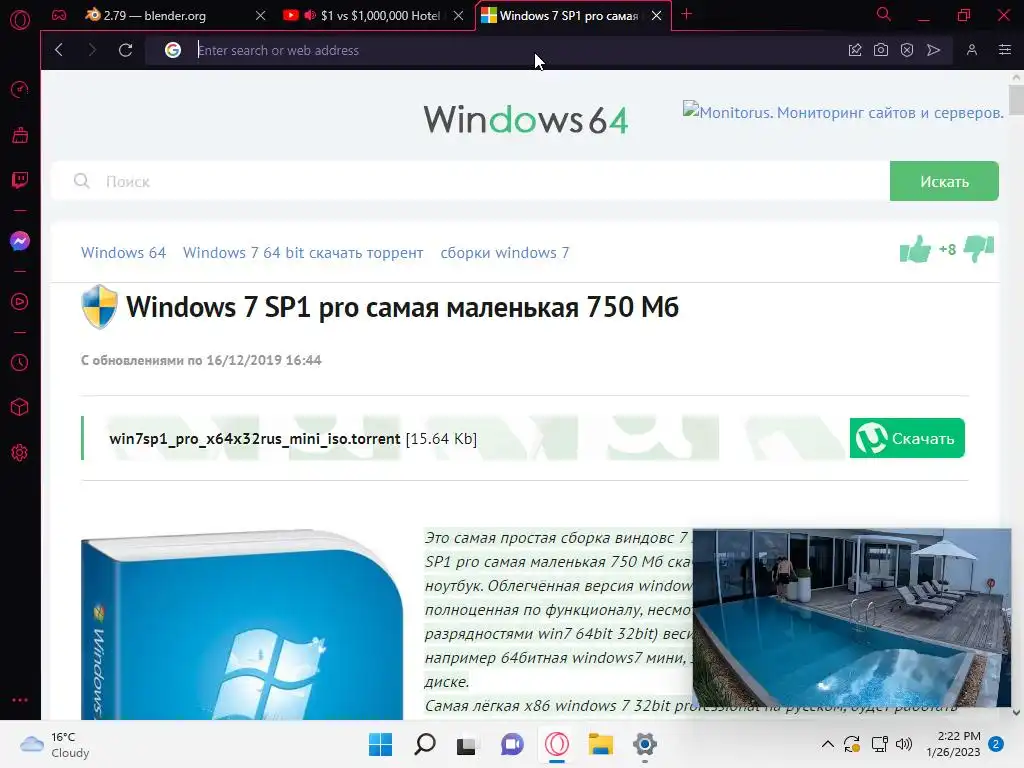Open the pinboard edit icon in address bar
The image size is (1024, 768).
855,50
